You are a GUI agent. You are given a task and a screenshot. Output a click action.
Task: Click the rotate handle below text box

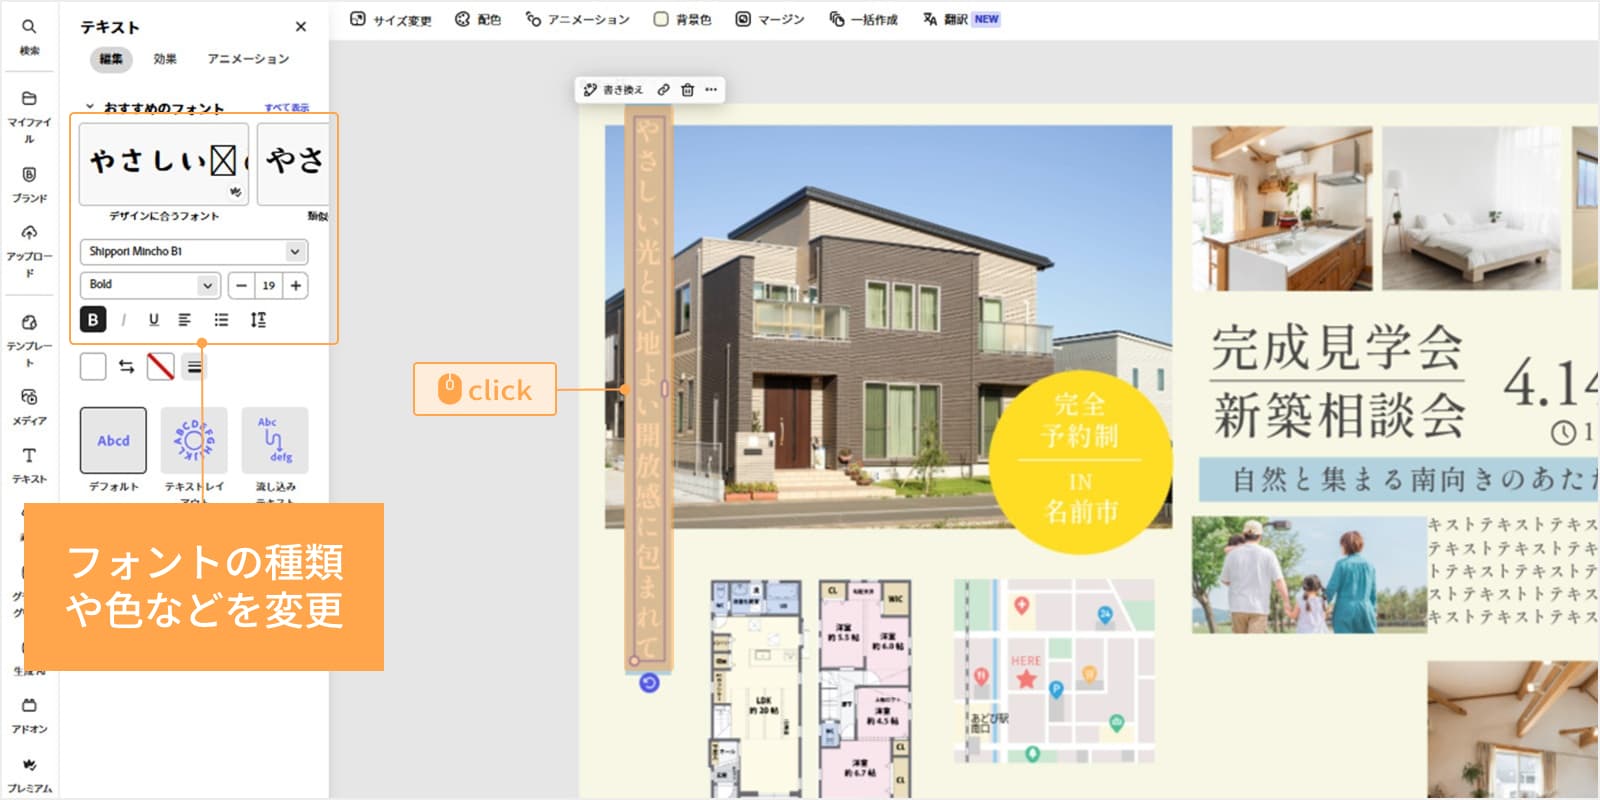[649, 683]
